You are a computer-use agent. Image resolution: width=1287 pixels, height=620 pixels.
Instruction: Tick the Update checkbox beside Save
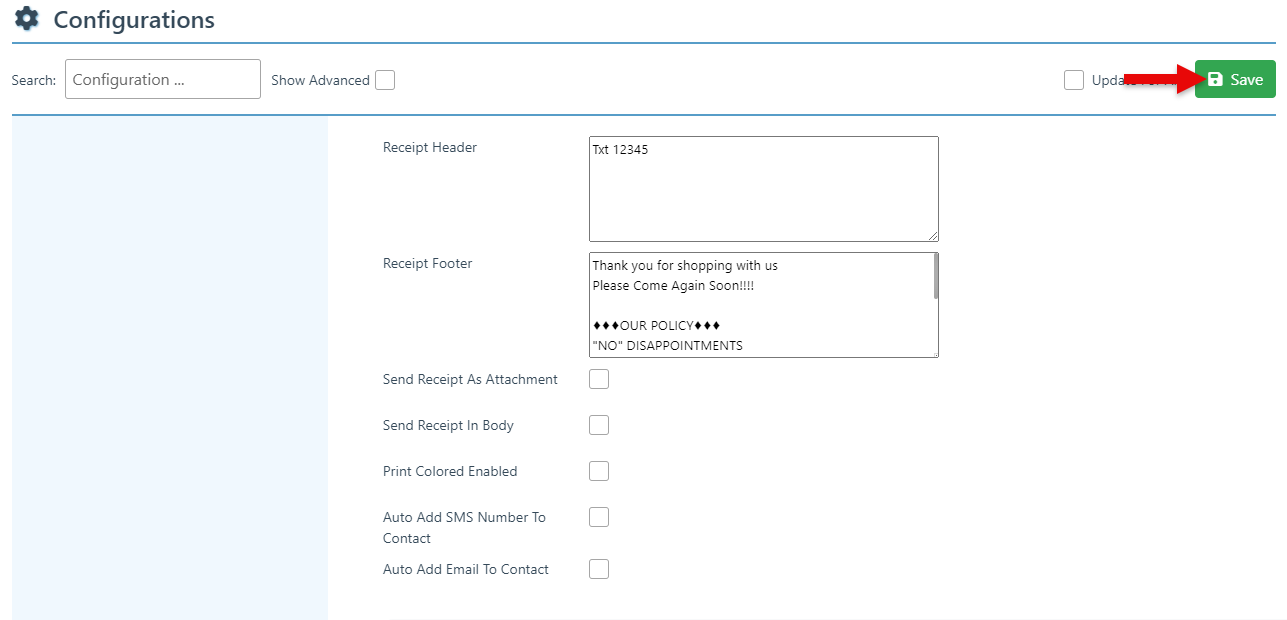[1074, 80]
